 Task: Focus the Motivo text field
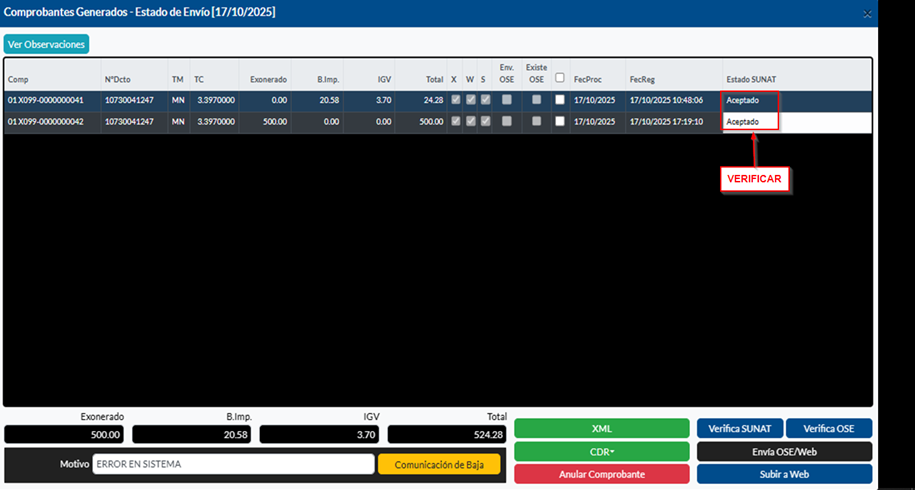233,464
